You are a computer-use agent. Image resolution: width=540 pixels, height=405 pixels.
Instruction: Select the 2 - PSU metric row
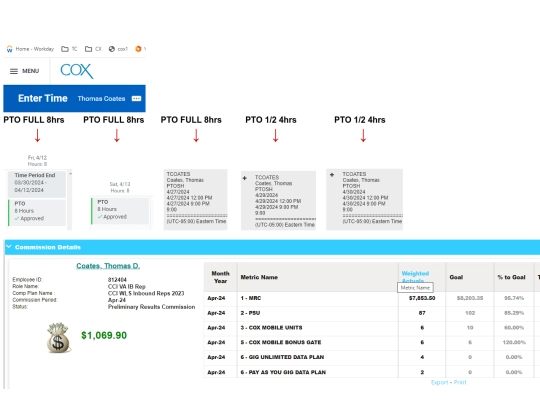(x=371, y=313)
